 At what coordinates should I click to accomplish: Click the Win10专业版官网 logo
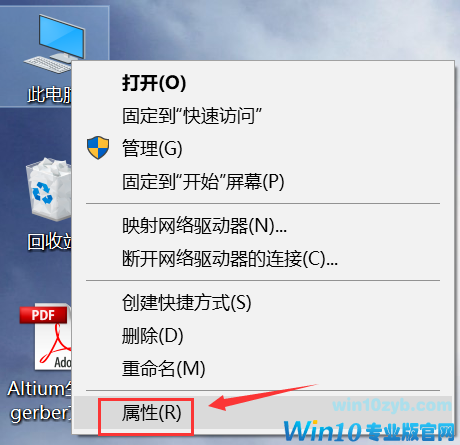(369, 431)
